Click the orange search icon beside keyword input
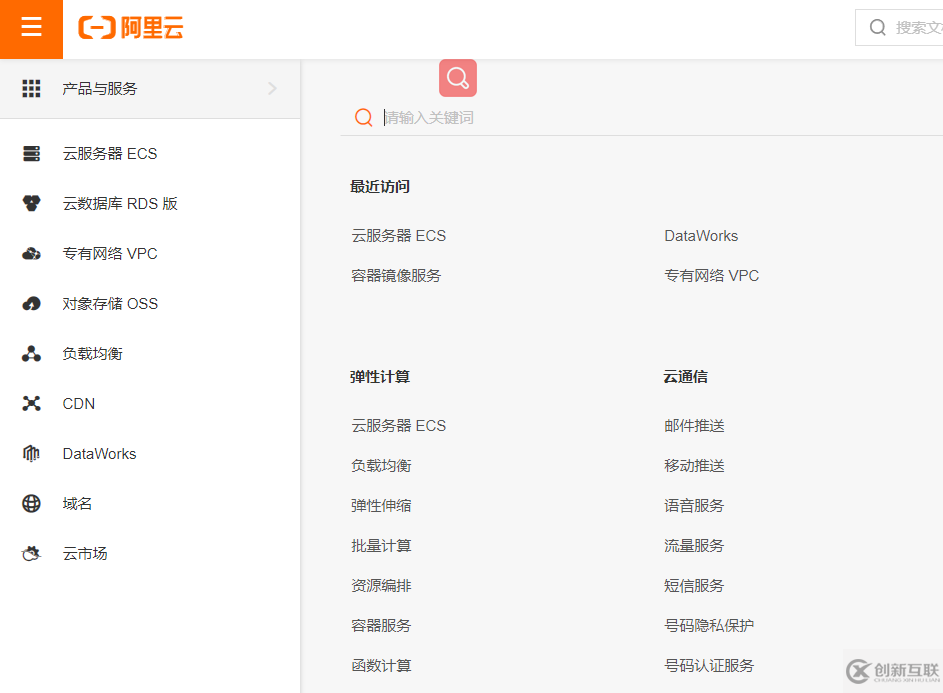 363,117
